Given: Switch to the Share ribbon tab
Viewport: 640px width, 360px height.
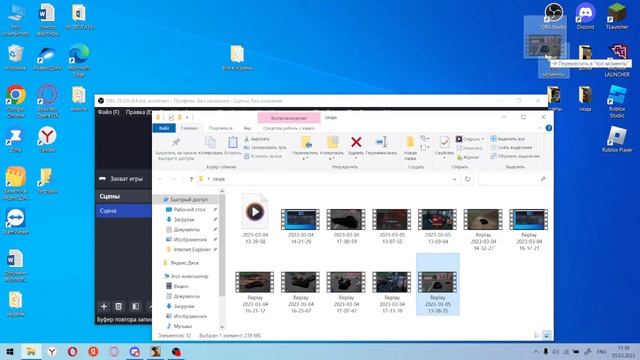Looking at the screenshot, I should point(220,128).
